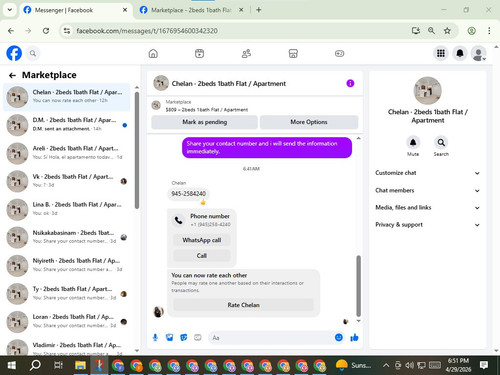500x375 pixels.
Task: Open Windows taskbar search
Action: point(35,365)
